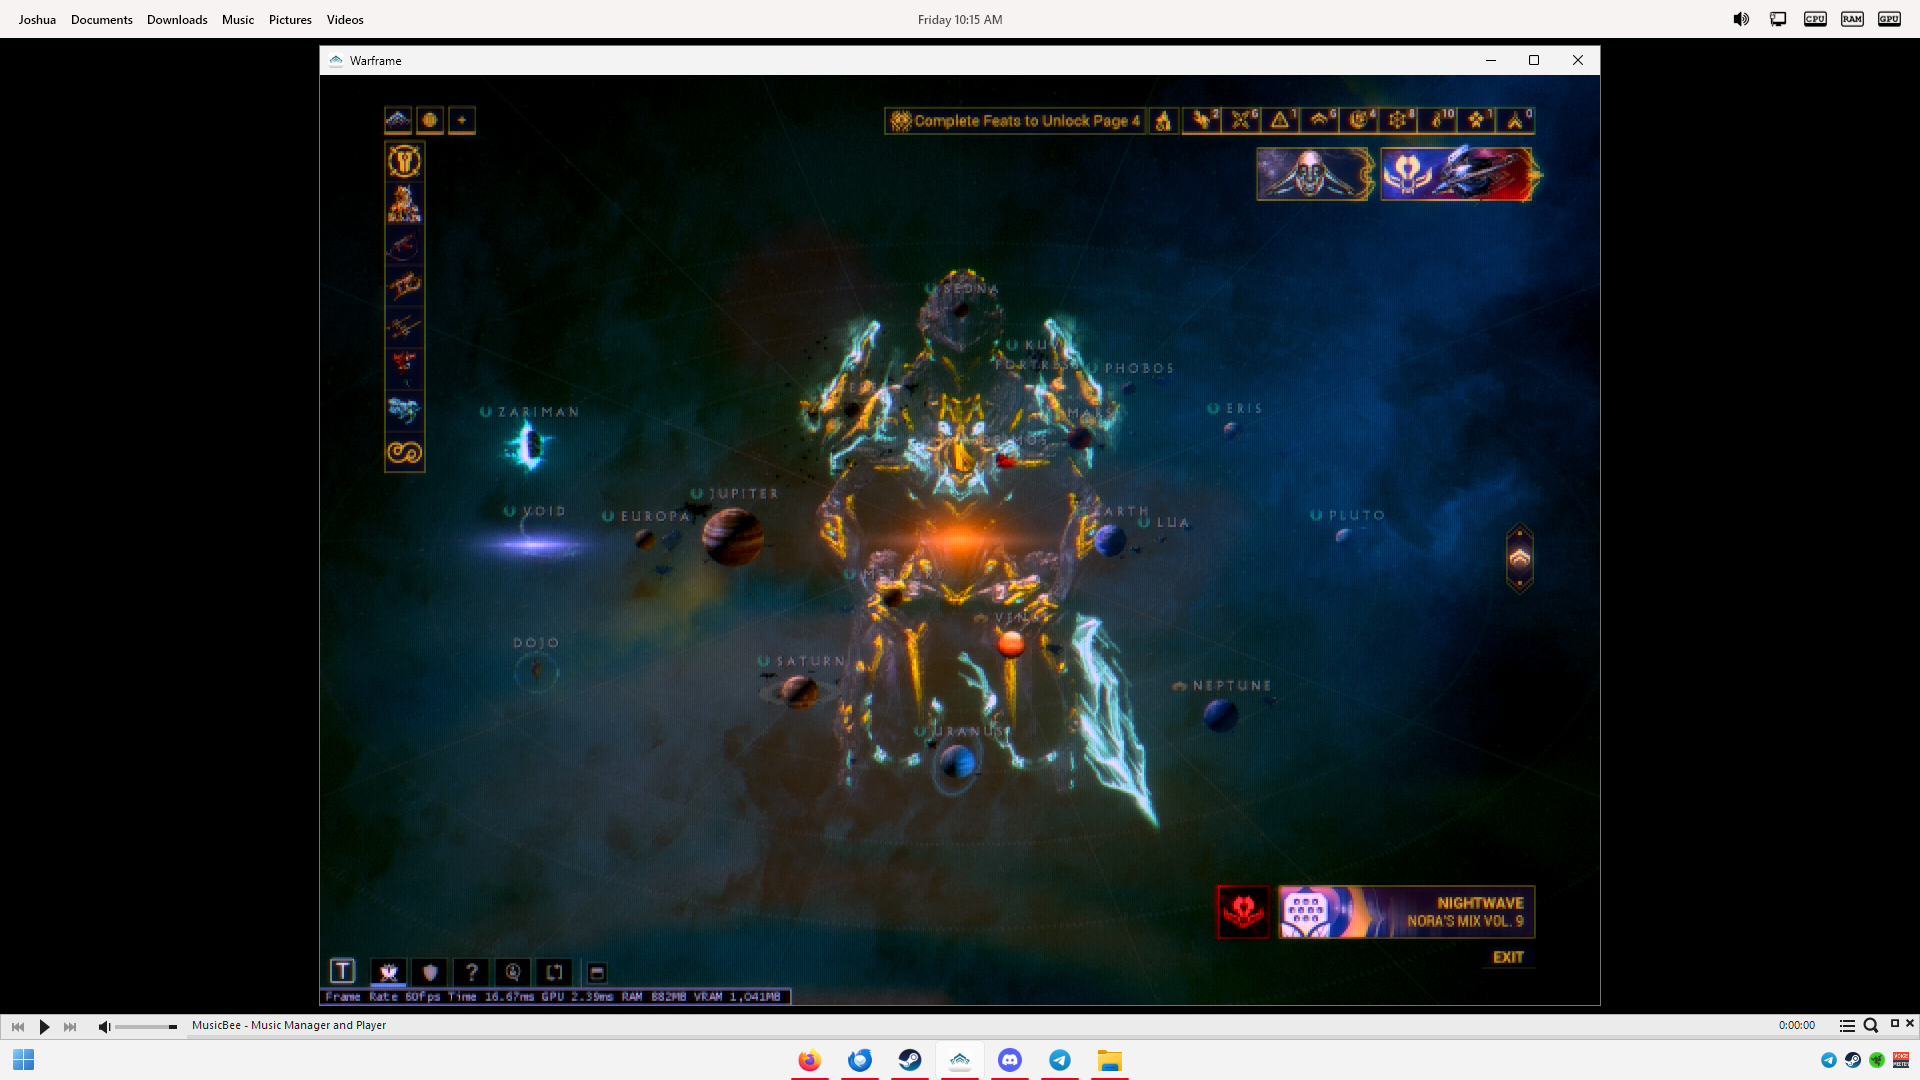
Task: Open the Dojo node on star chart
Action: click(536, 671)
